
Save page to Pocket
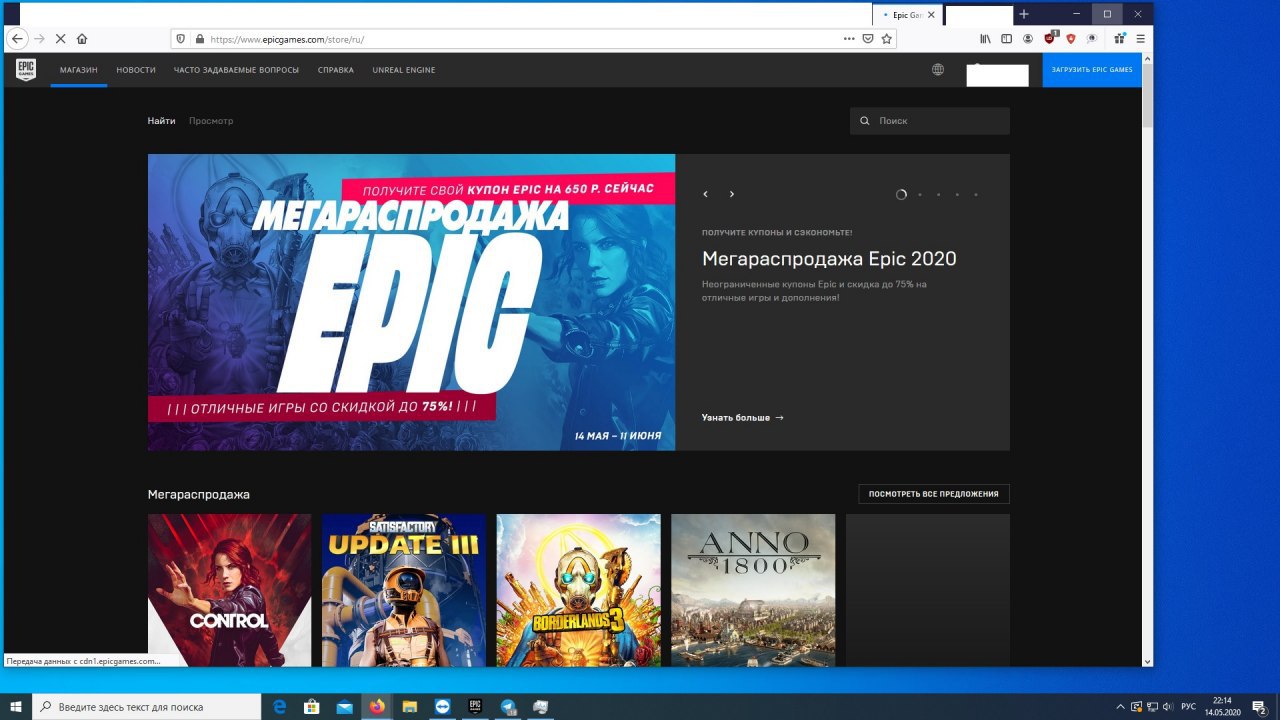pyautogui.click(x=868, y=39)
